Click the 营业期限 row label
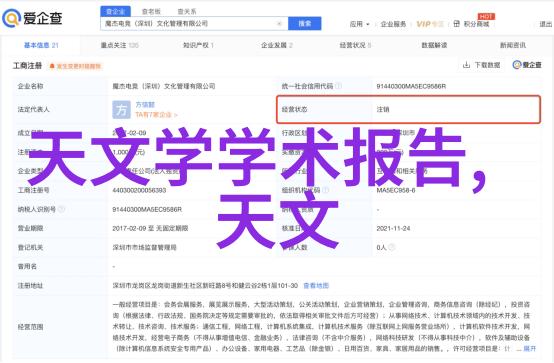The width and height of the screenshot is (554, 363). click(x=30, y=228)
